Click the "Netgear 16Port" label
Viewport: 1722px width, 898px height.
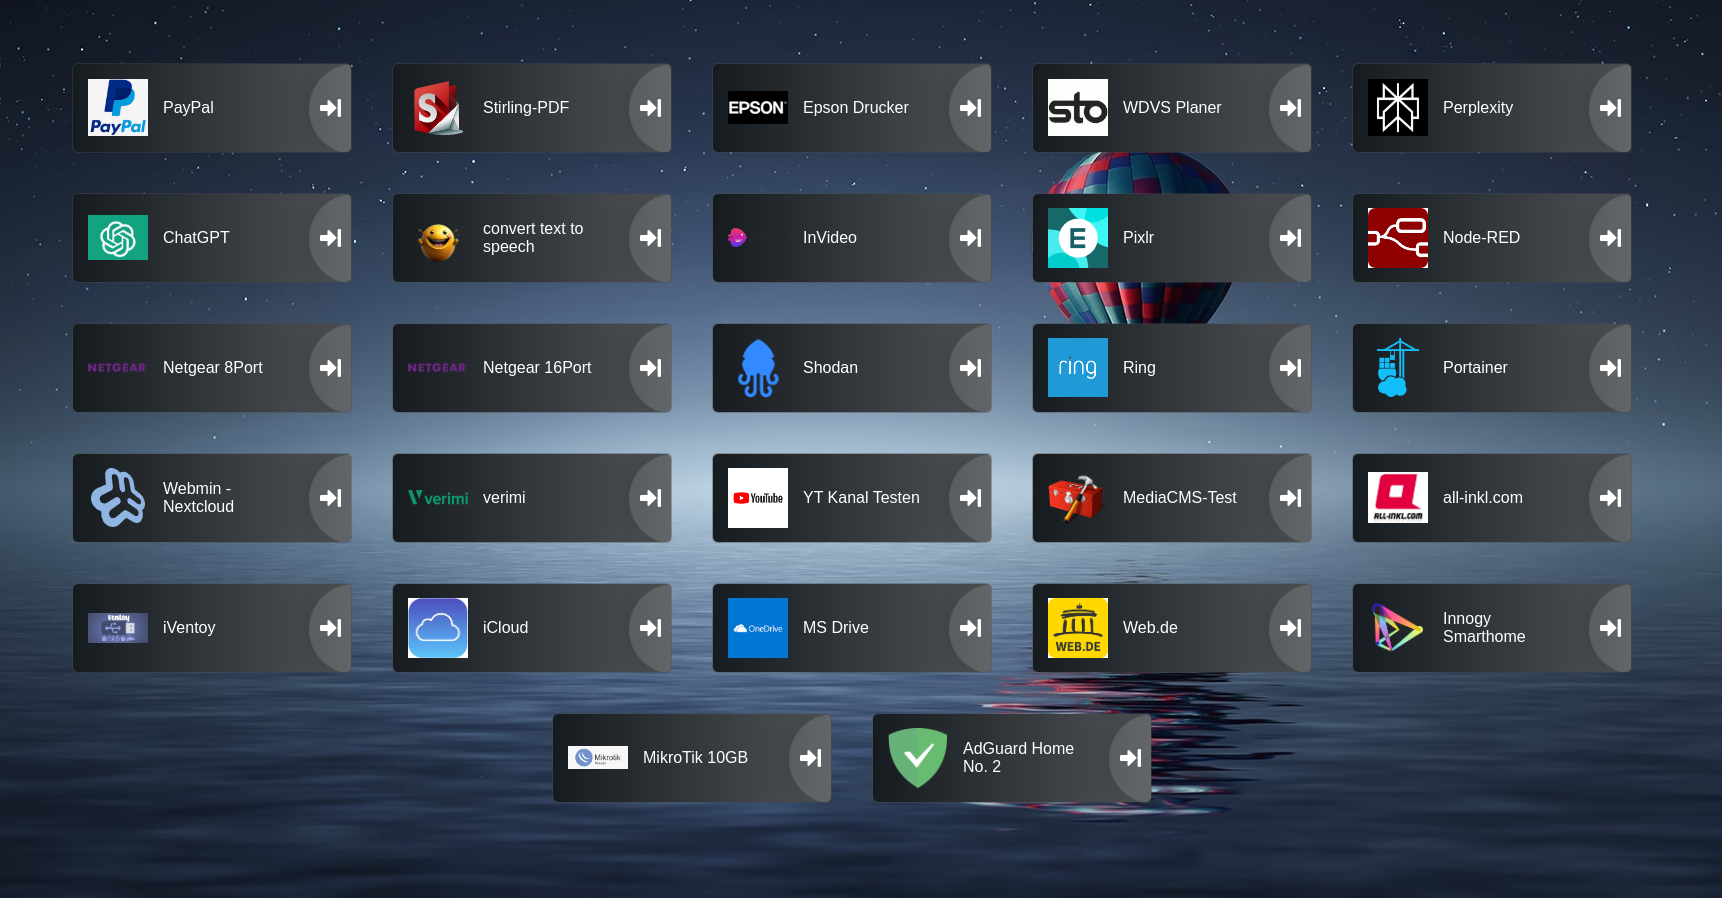[537, 368]
